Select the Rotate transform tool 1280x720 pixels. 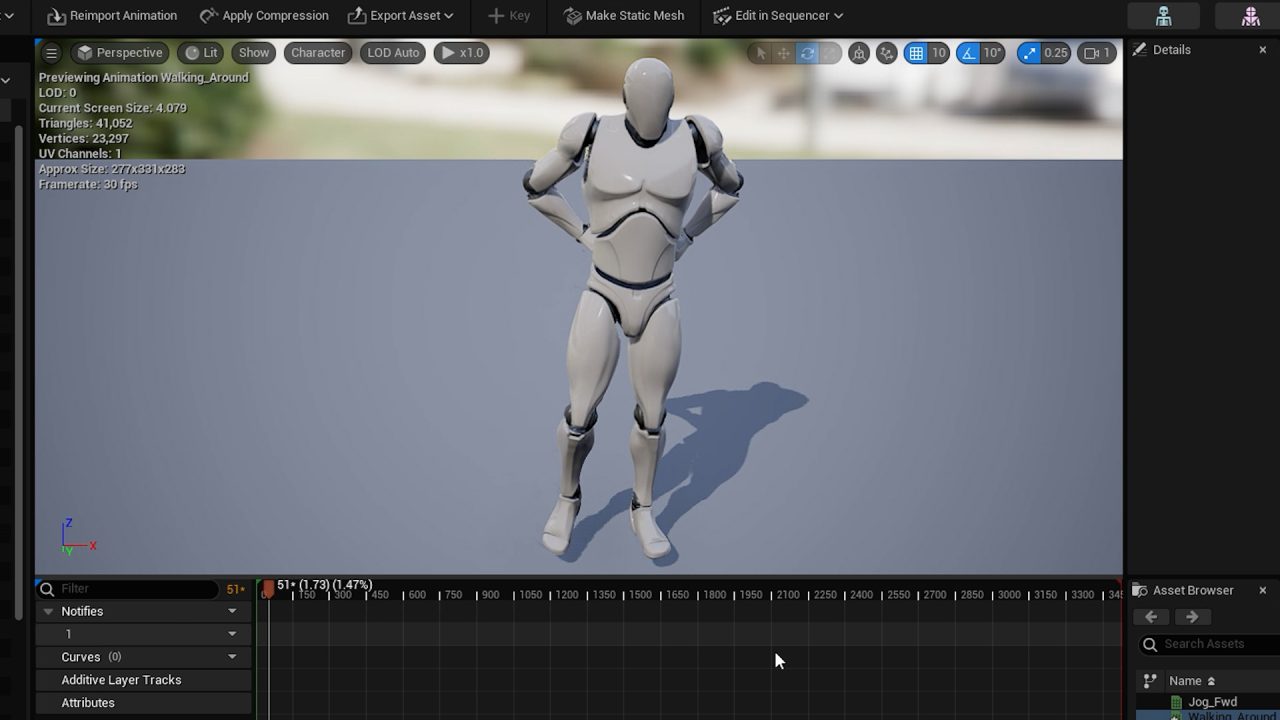coord(807,52)
